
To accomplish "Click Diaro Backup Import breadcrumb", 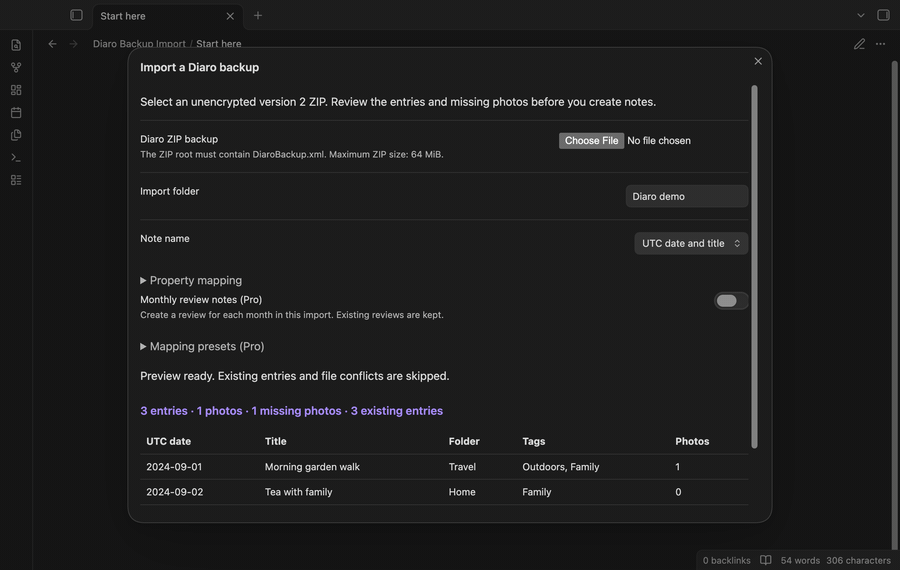I will [x=139, y=44].
